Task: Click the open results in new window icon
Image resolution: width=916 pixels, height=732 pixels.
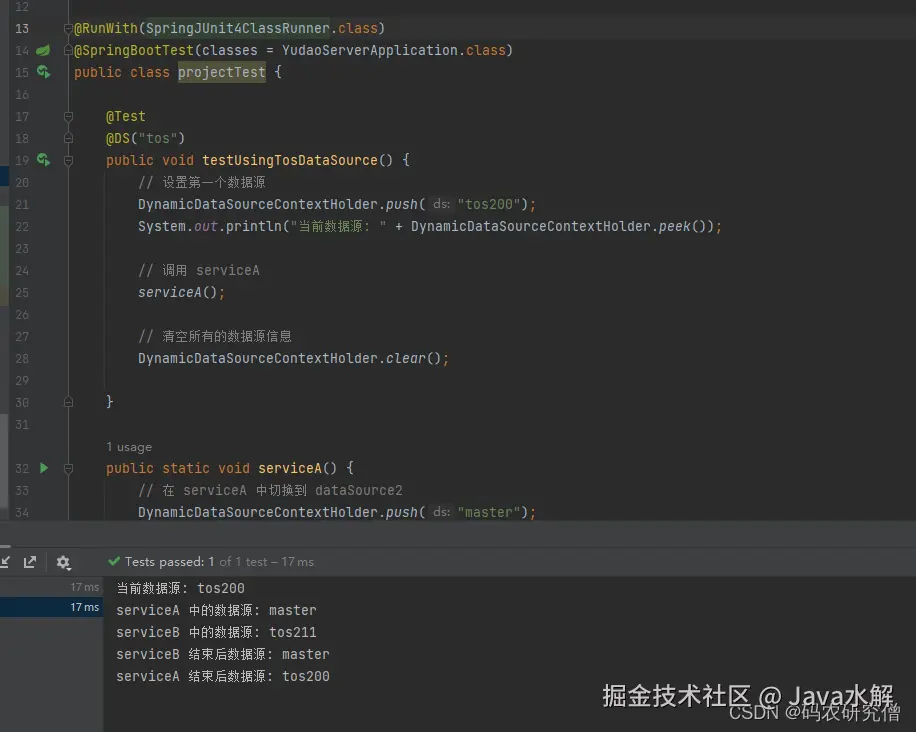Action: pyautogui.click(x=32, y=563)
